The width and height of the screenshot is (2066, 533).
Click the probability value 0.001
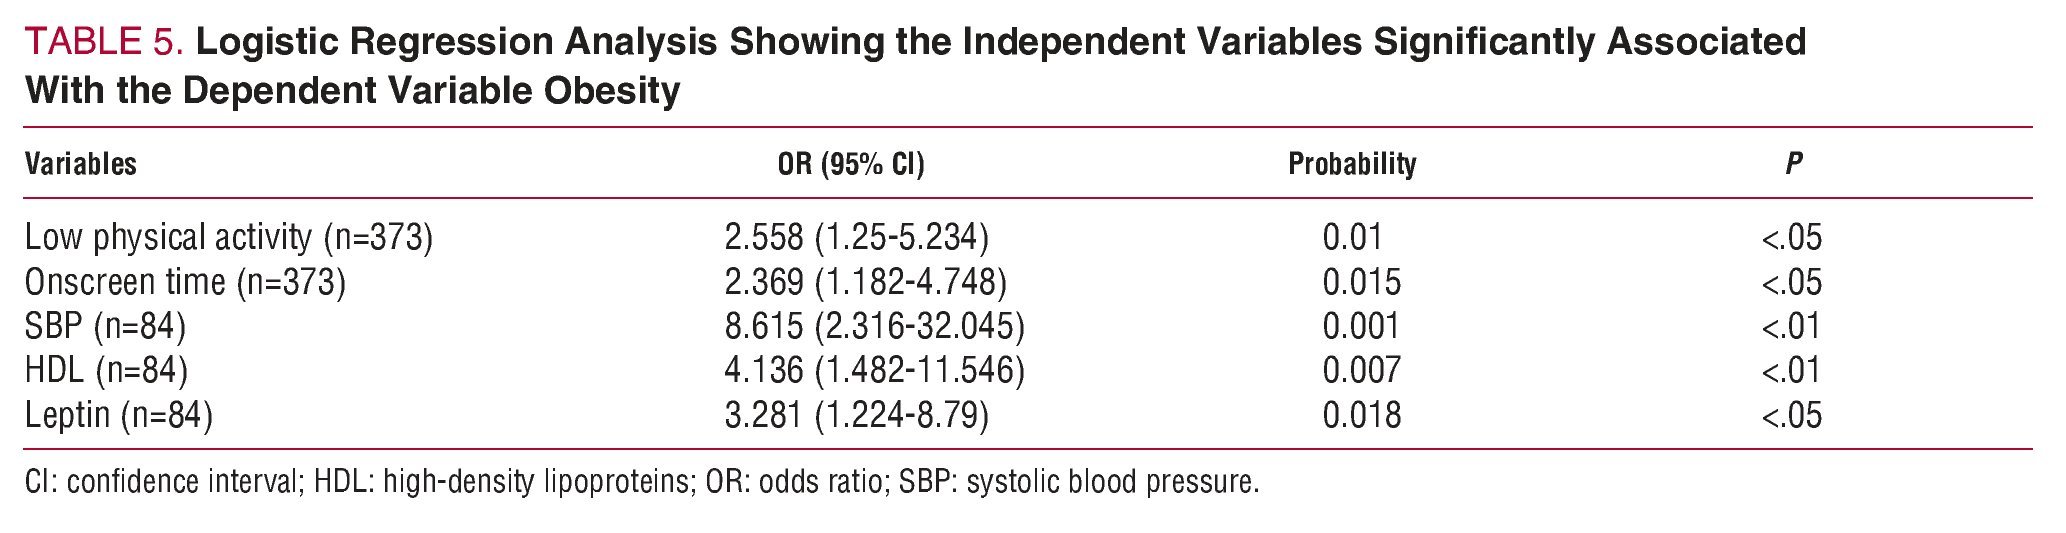[x=1361, y=327]
